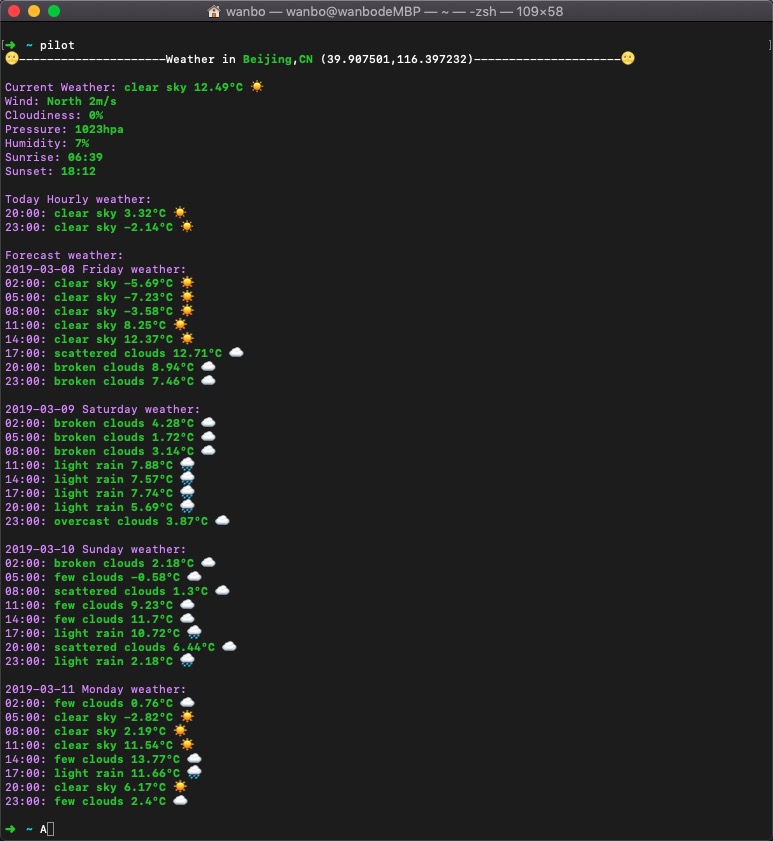Viewport: 773px width, 841px height.
Task: Click rain cloud icon beside light rain 5.69°C
Action: tap(187, 506)
